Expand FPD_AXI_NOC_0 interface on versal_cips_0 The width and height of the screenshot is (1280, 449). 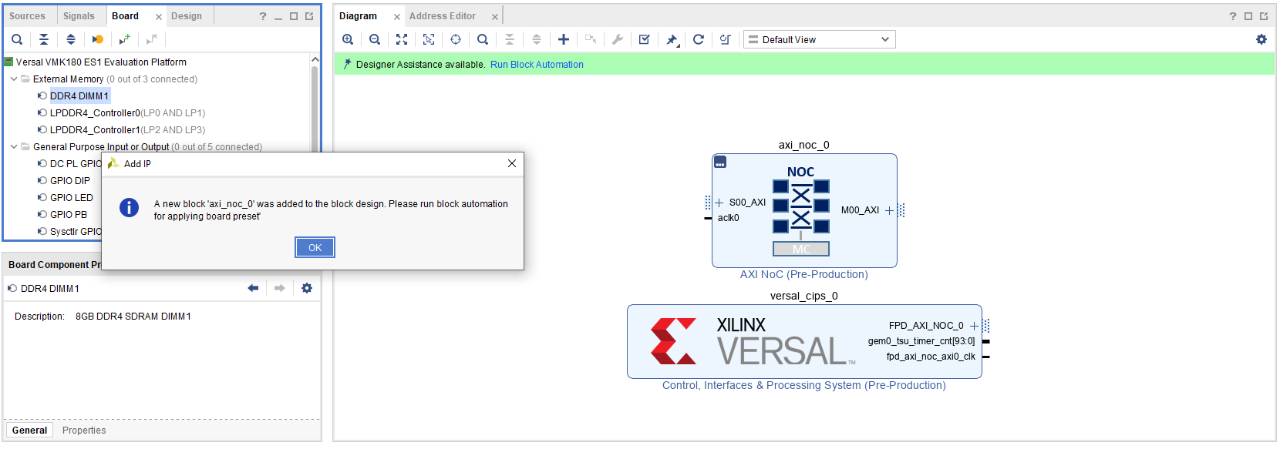(x=974, y=326)
